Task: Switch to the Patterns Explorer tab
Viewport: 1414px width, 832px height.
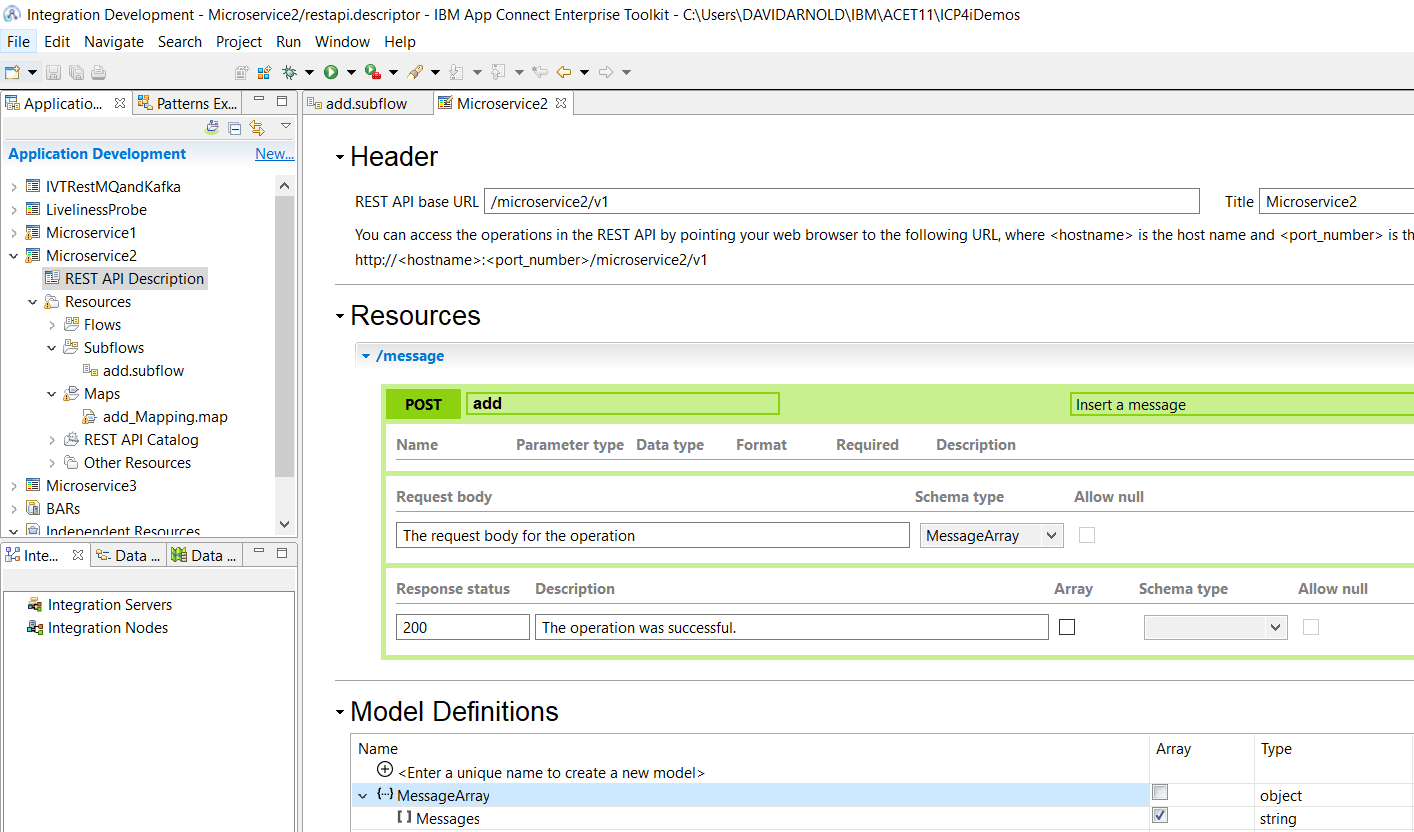Action: (x=187, y=103)
